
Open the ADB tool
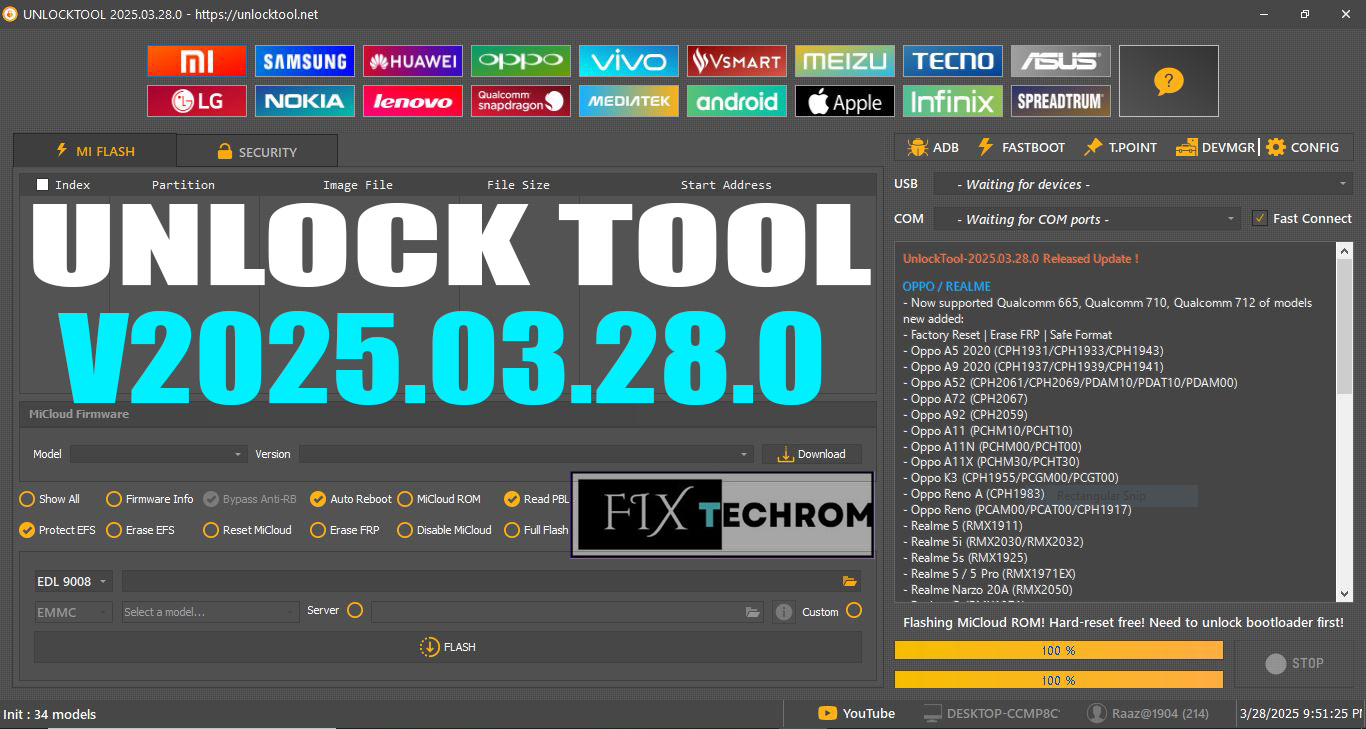click(x=932, y=147)
